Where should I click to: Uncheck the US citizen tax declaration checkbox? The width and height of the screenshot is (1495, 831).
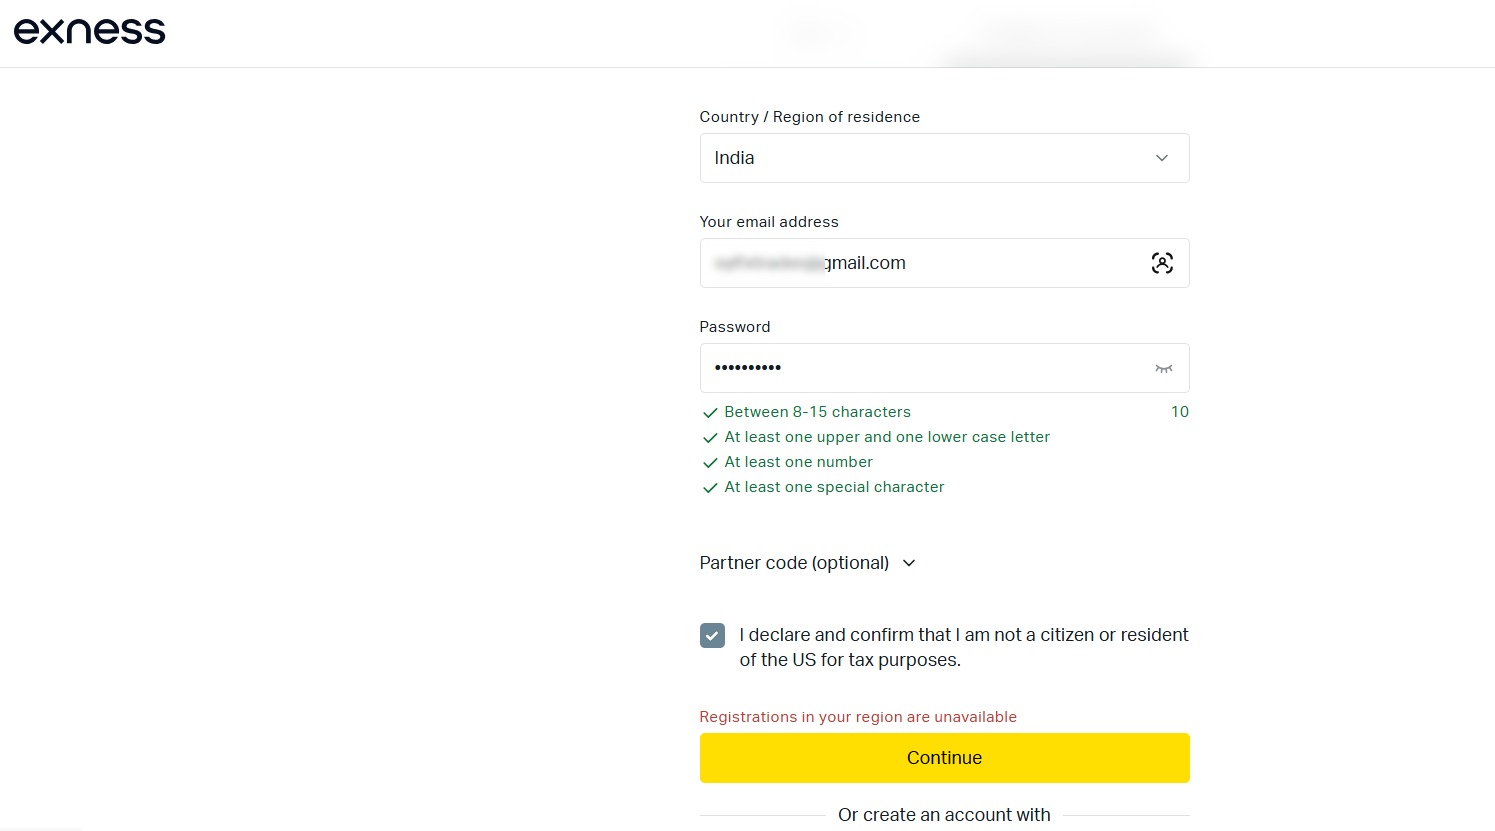tap(712, 635)
